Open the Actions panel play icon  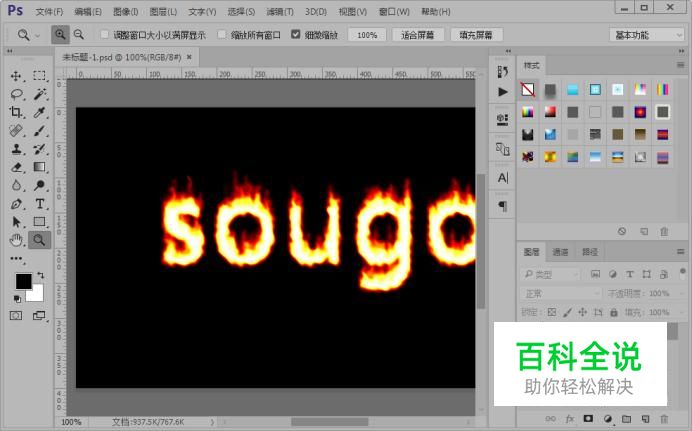click(503, 92)
